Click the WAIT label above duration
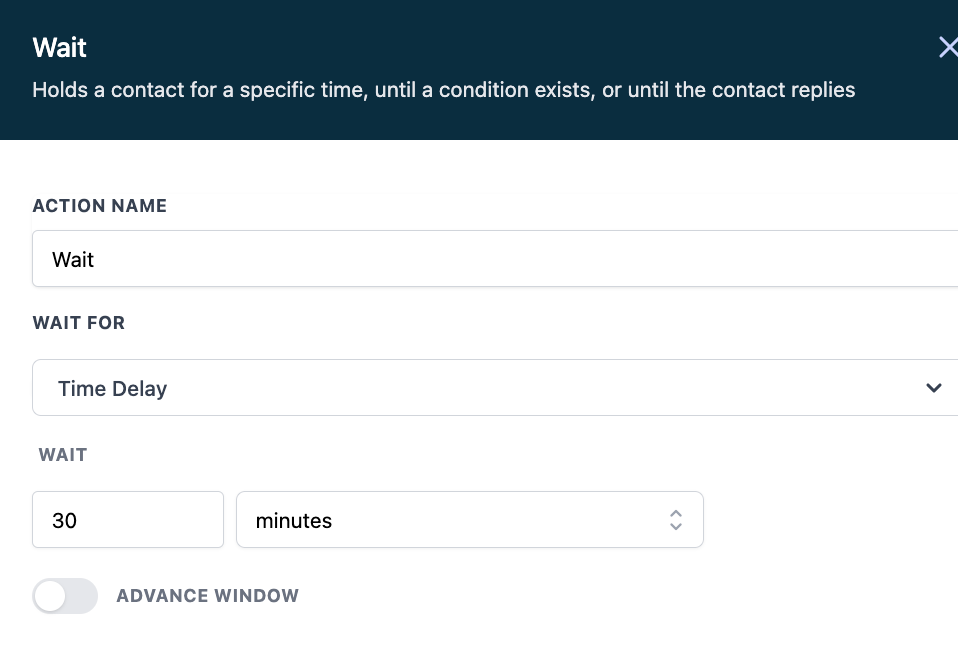Viewport: 958px width, 660px height. (x=63, y=455)
